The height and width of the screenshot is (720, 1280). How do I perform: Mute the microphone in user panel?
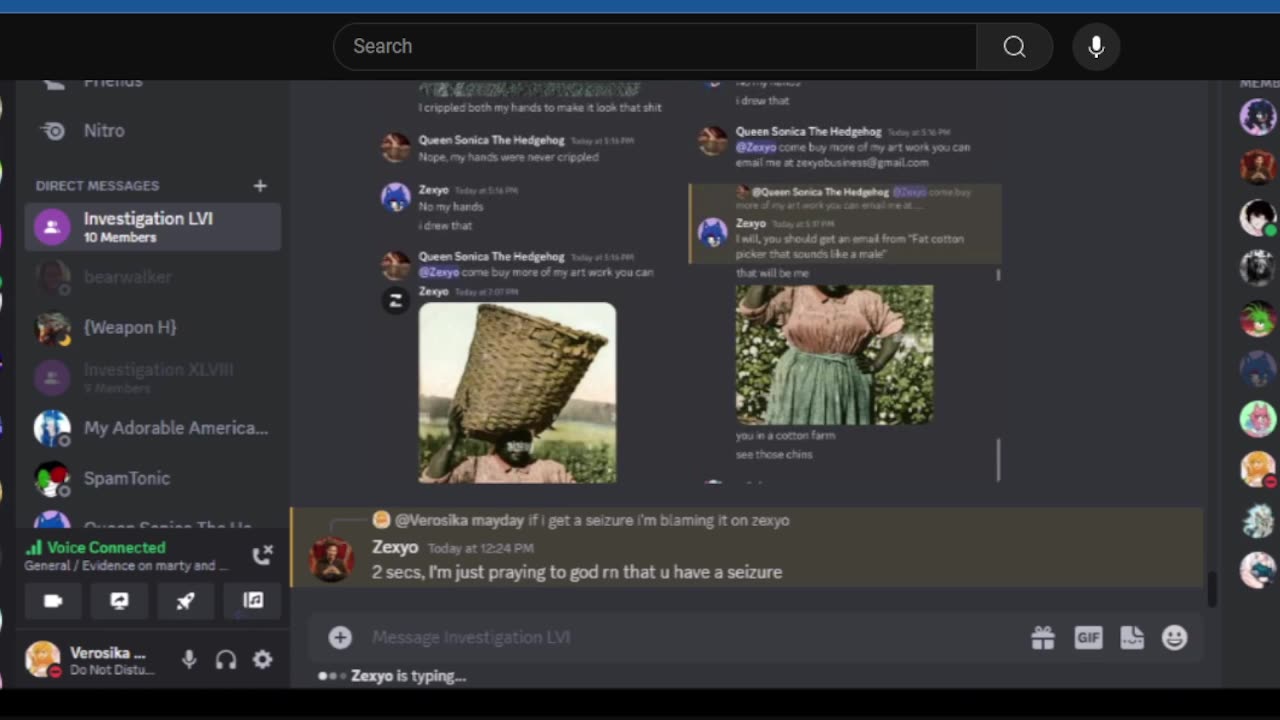click(189, 660)
